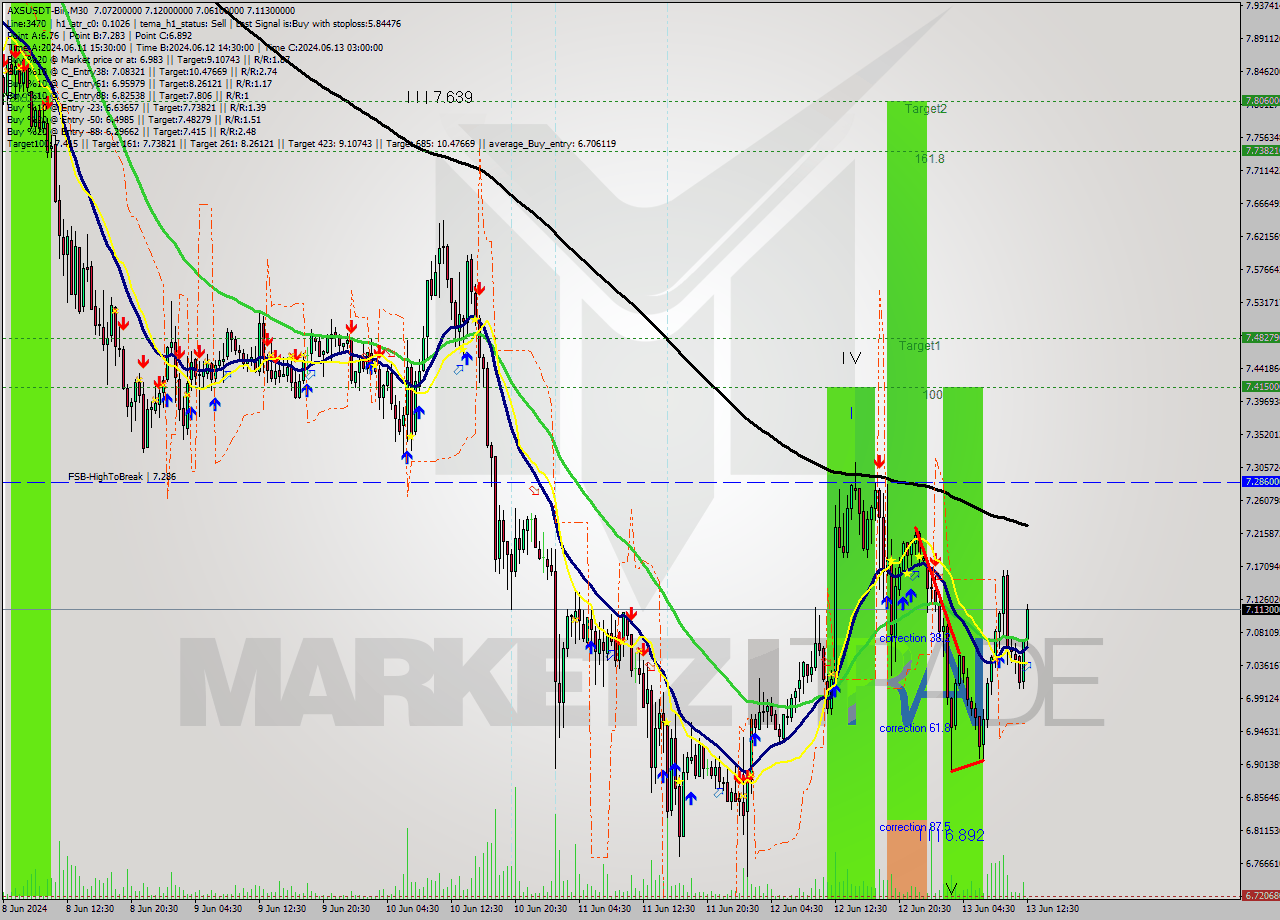Click the current price 7.11300 tag
This screenshot has width=1280, height=920.
[x=1261, y=609]
